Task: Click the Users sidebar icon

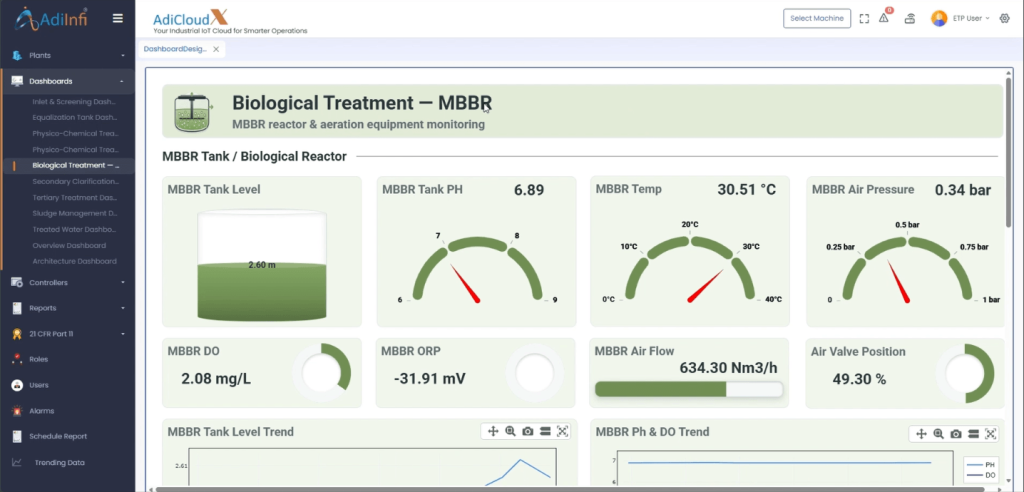Action: click(17, 385)
